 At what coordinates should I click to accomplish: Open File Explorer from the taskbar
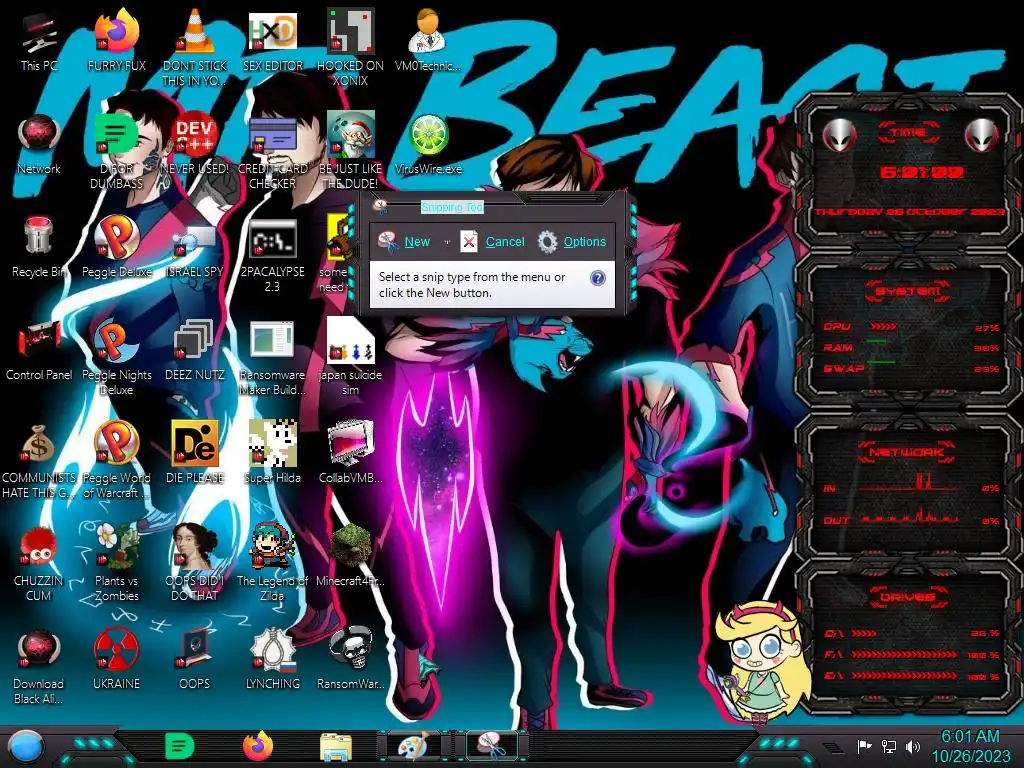pos(336,747)
